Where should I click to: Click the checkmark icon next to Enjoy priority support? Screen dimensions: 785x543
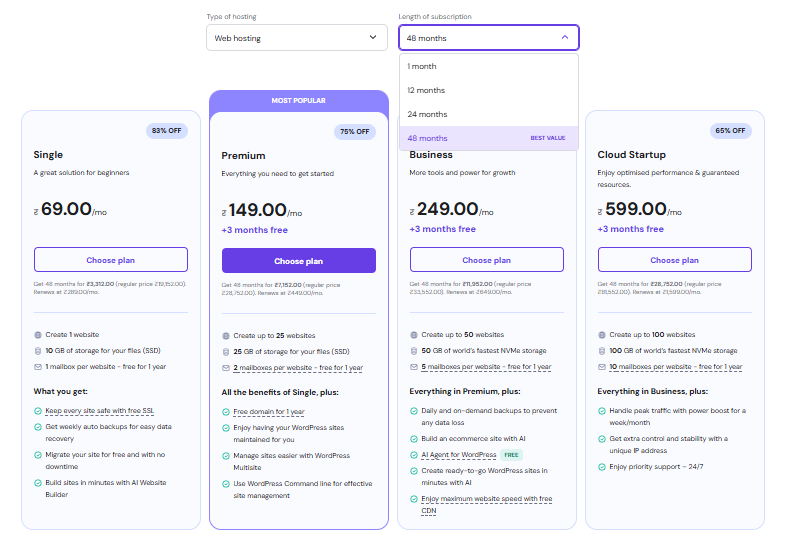602,467
